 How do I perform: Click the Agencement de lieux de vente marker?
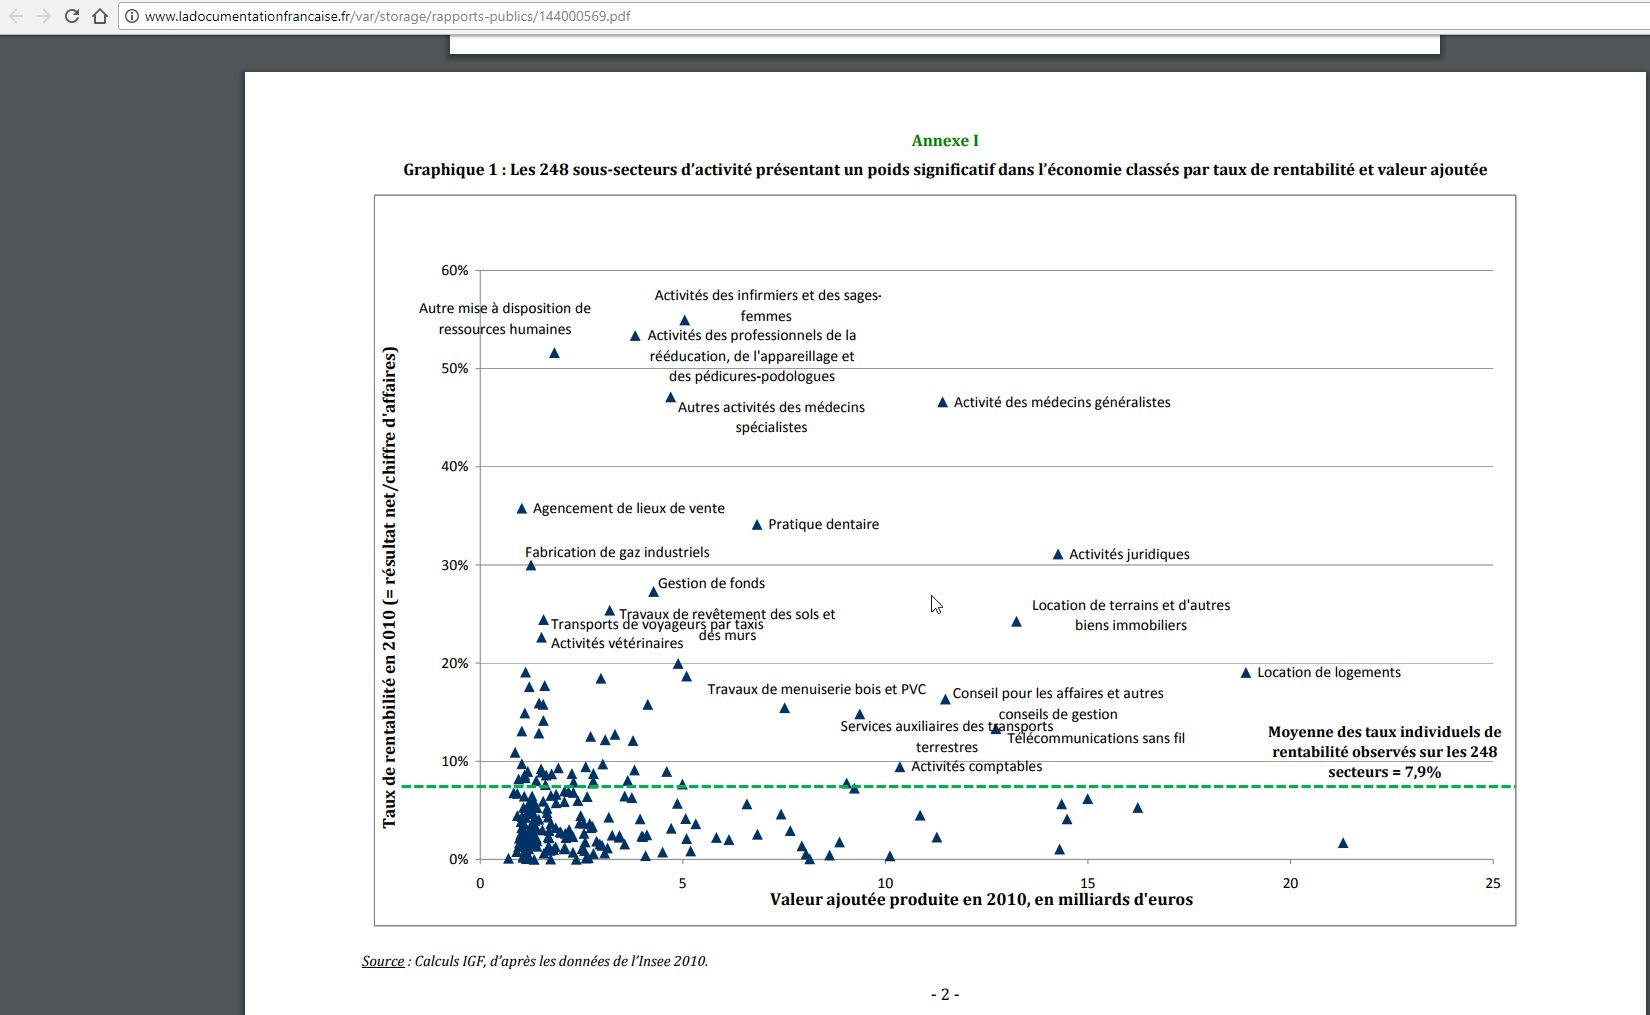coord(521,509)
